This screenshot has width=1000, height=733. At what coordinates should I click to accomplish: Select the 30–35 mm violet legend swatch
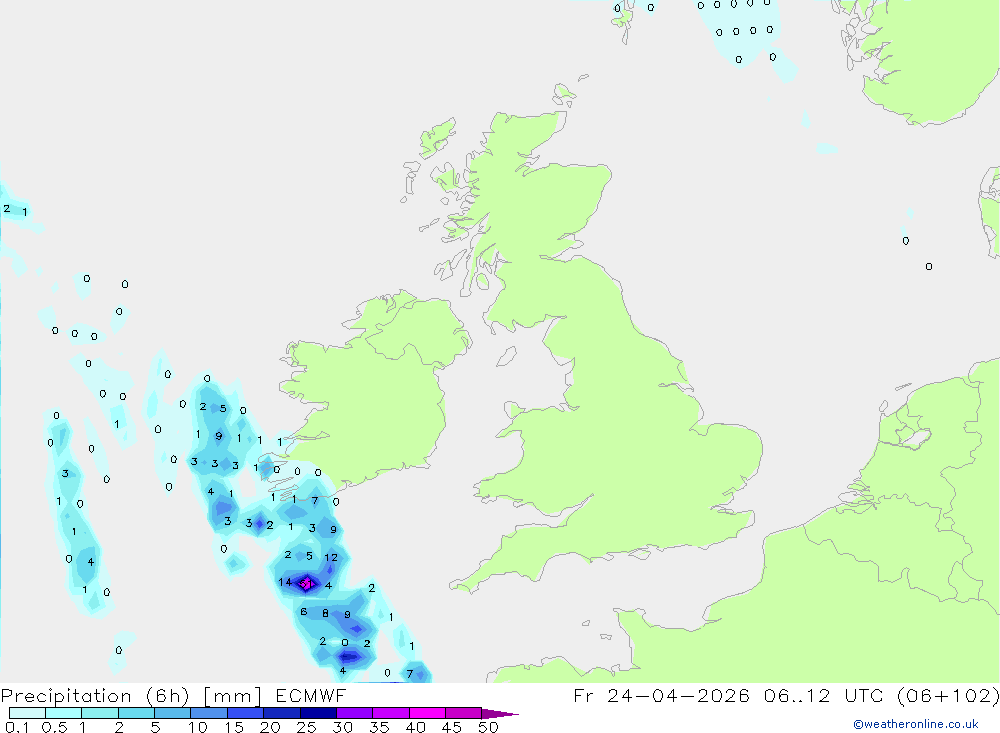click(355, 713)
